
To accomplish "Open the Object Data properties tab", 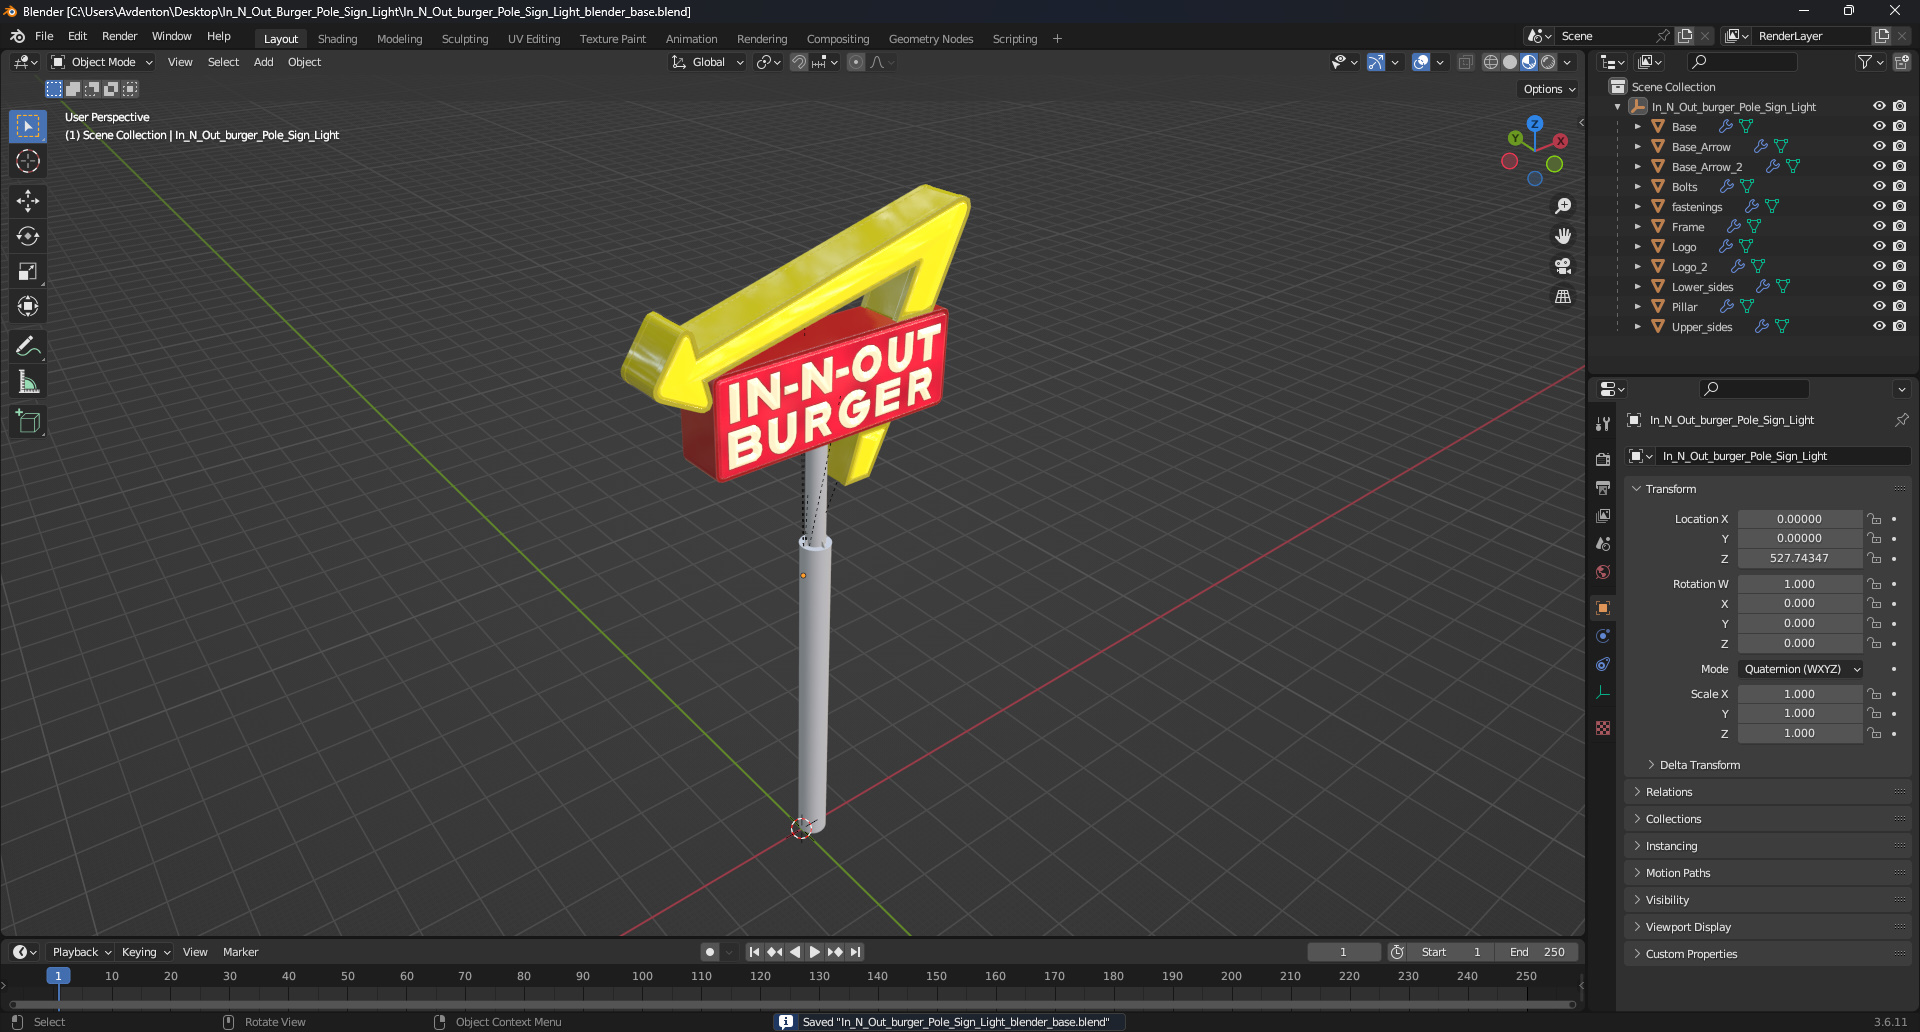I will point(1603,692).
